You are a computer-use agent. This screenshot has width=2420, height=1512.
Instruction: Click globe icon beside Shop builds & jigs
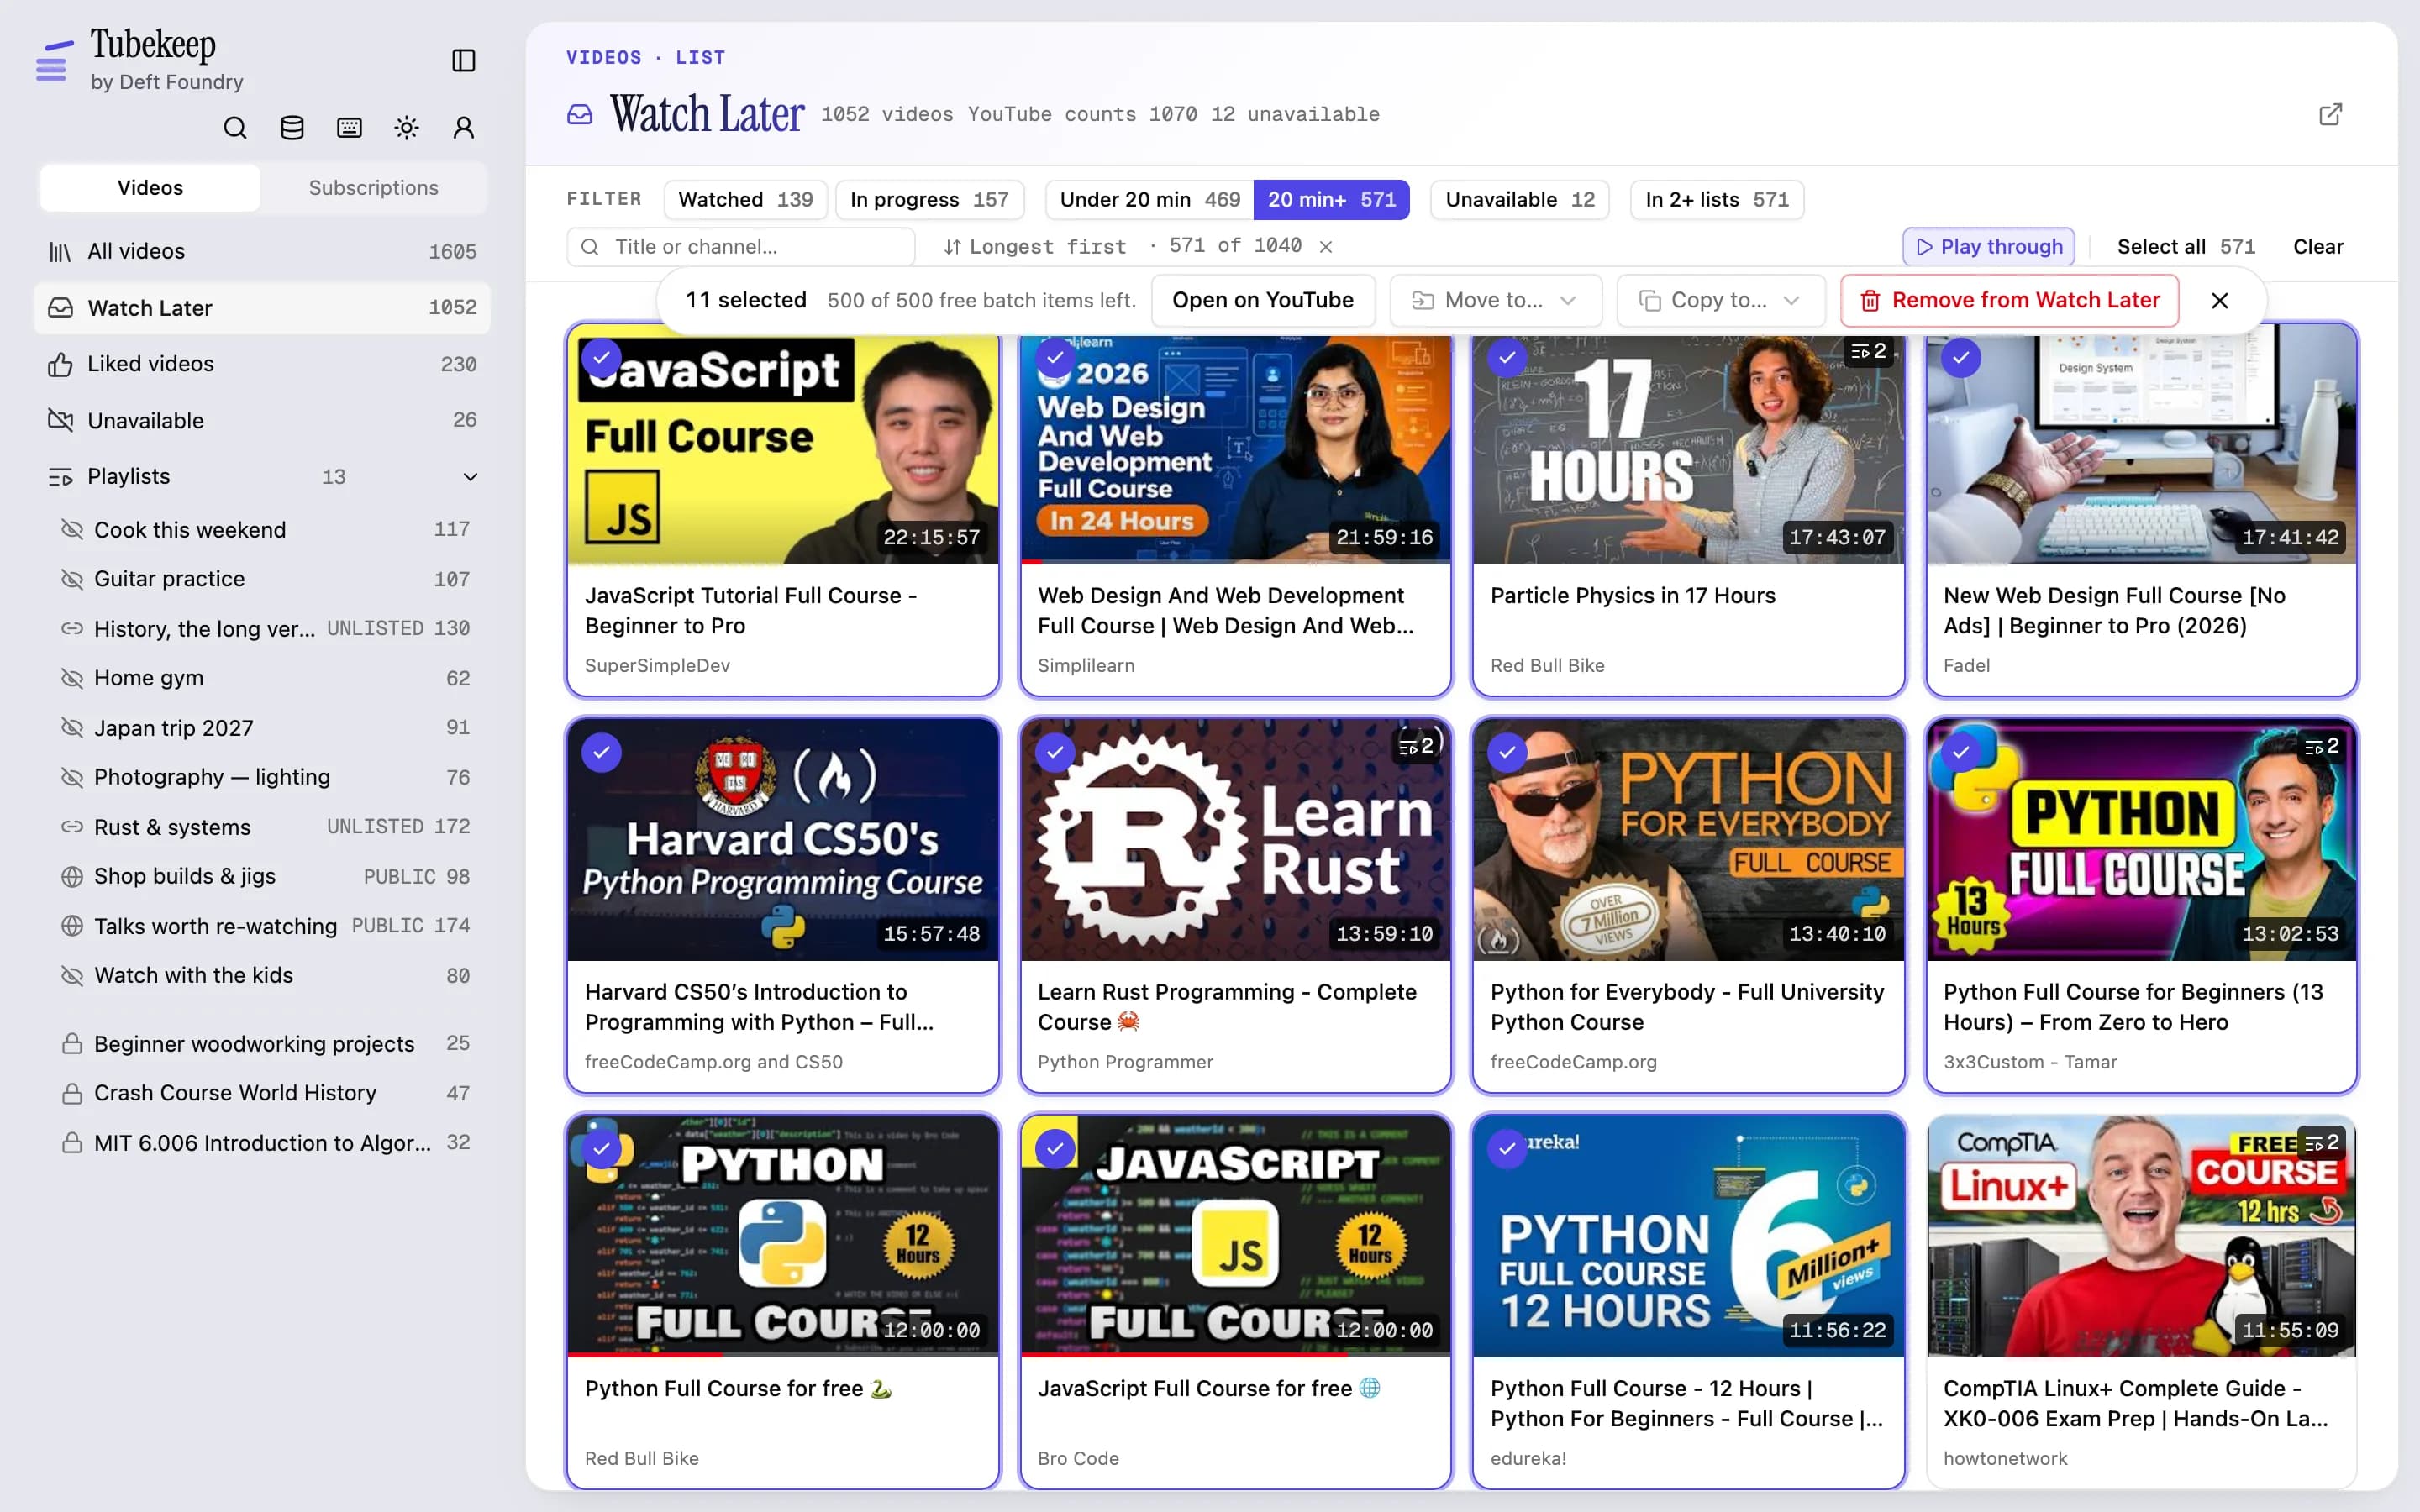click(72, 876)
